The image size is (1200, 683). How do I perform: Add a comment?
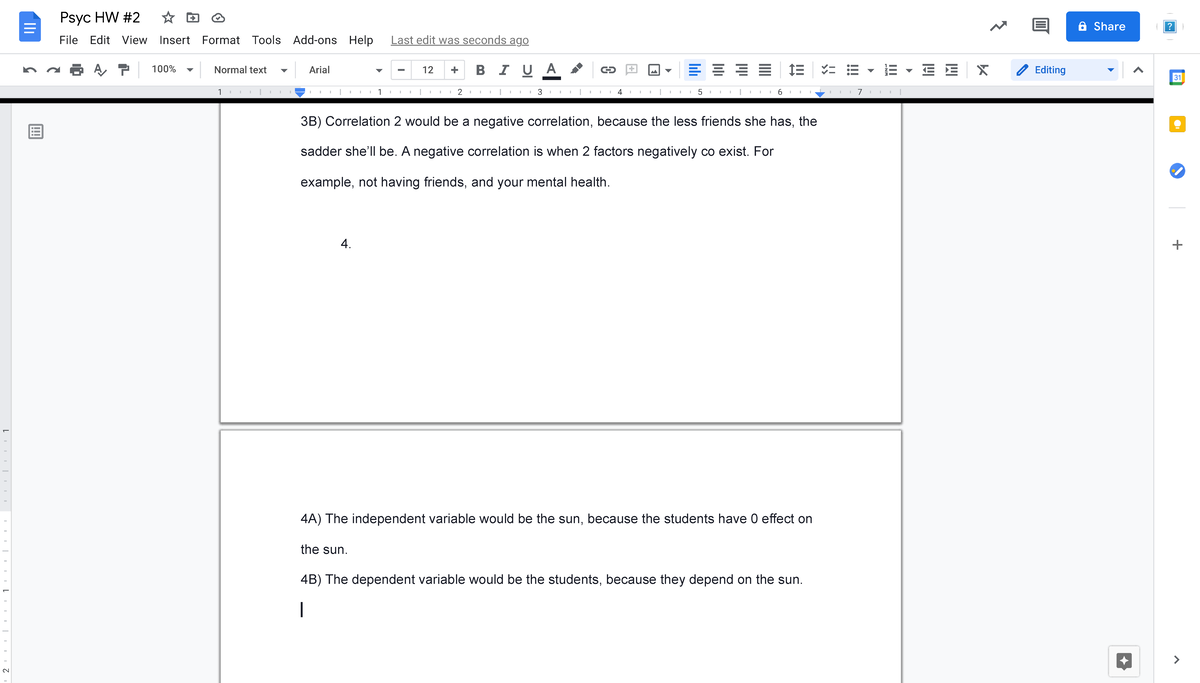click(x=631, y=69)
